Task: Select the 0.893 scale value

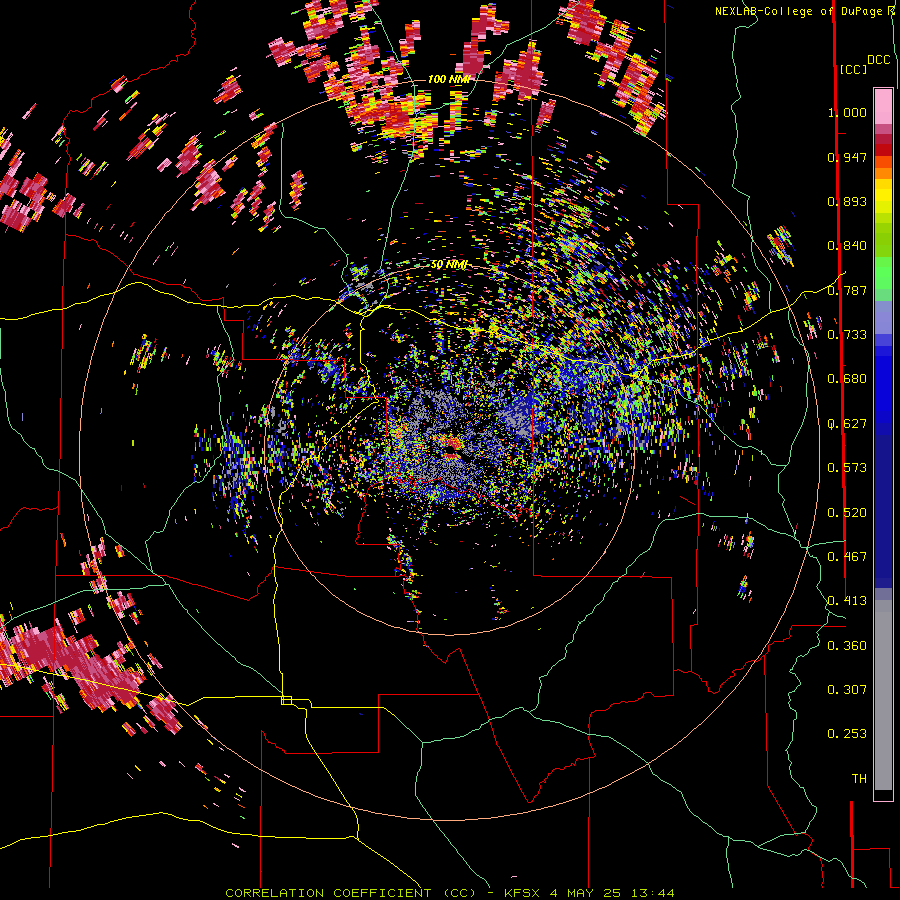Action: point(847,201)
